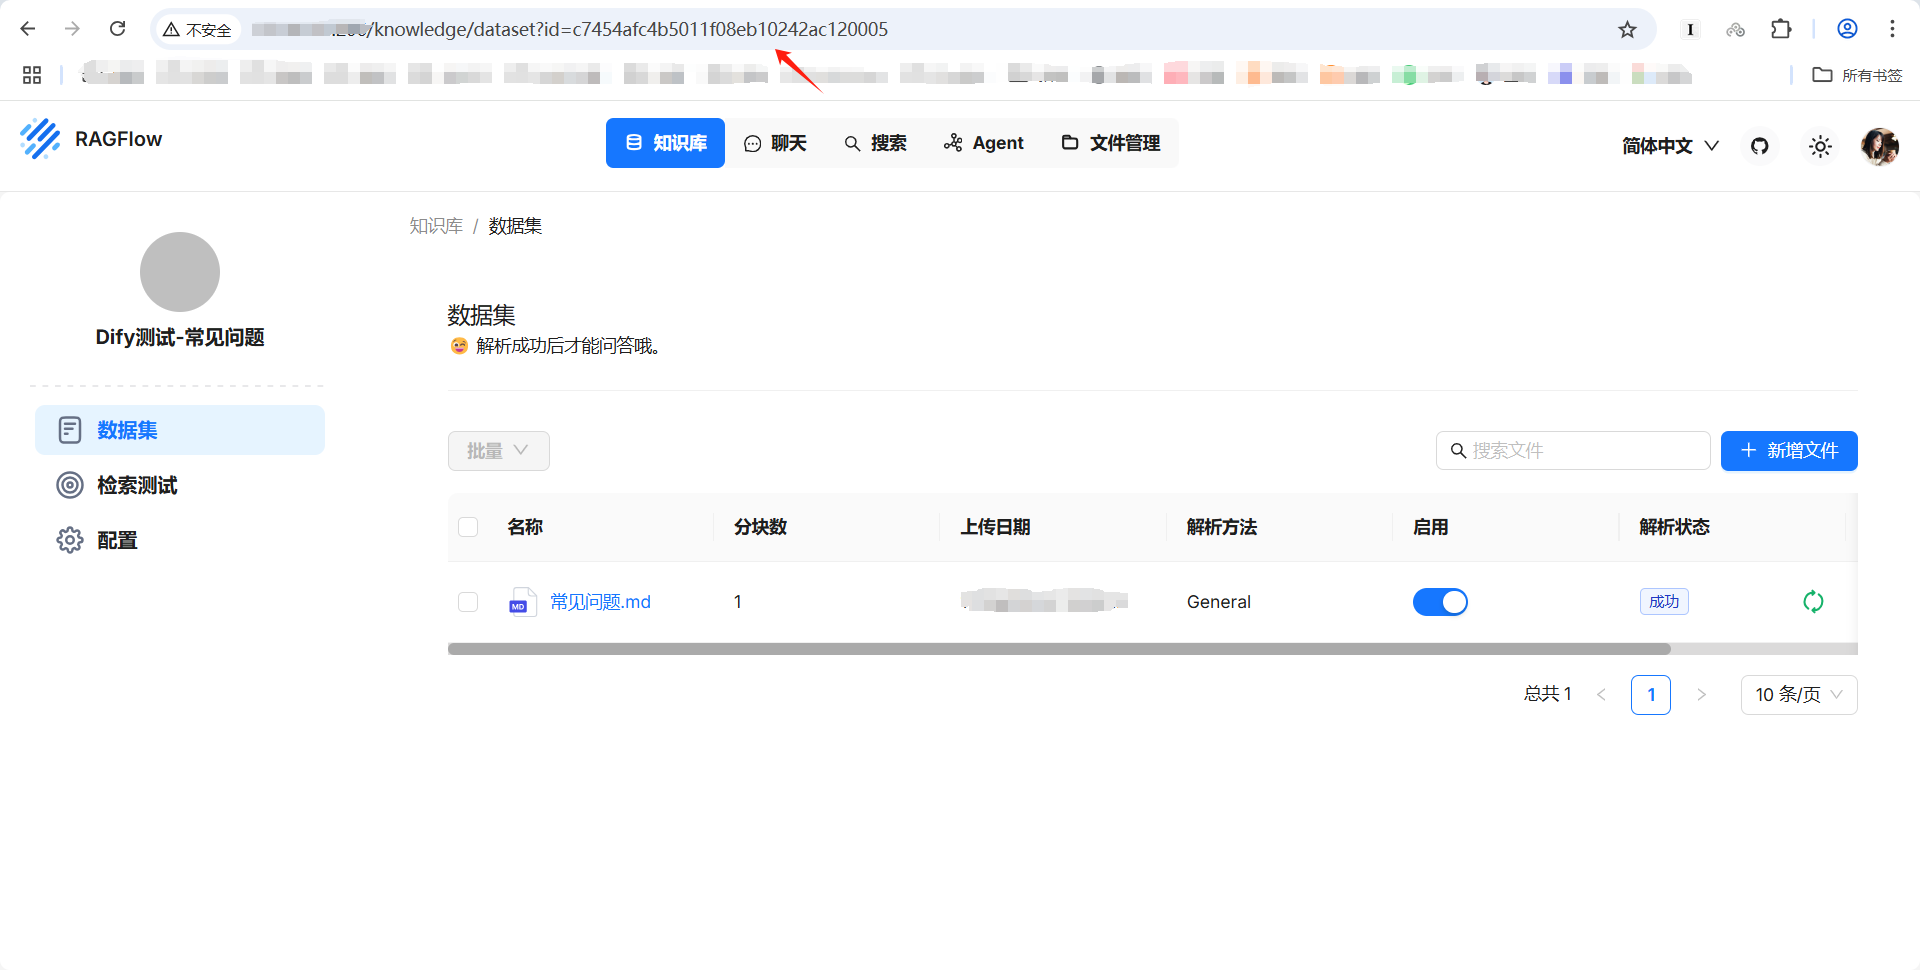Open the user avatar profile
The height and width of the screenshot is (970, 1920).
tap(1880, 146)
